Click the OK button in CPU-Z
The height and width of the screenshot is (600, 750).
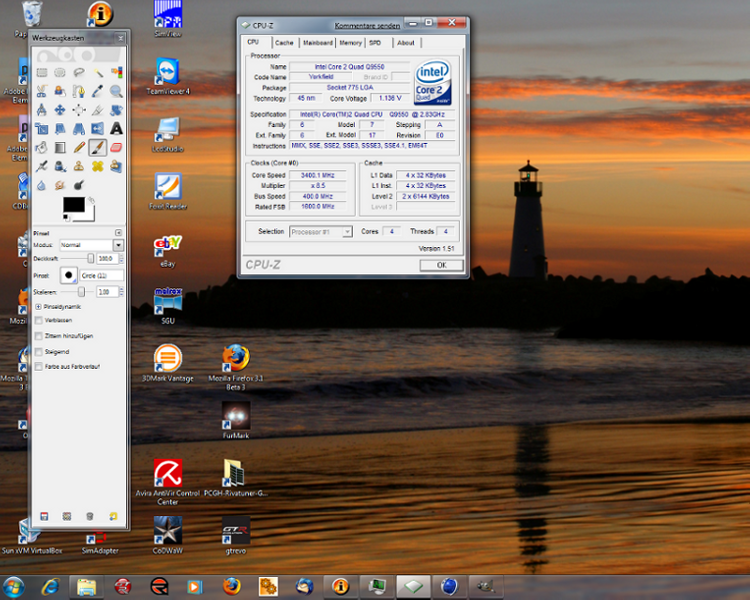[441, 265]
